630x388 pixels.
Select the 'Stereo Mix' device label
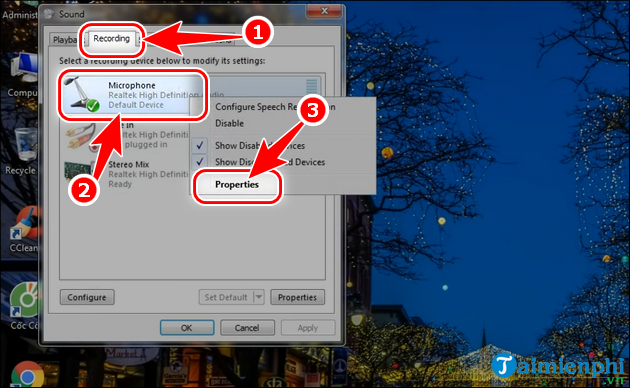pos(129,164)
